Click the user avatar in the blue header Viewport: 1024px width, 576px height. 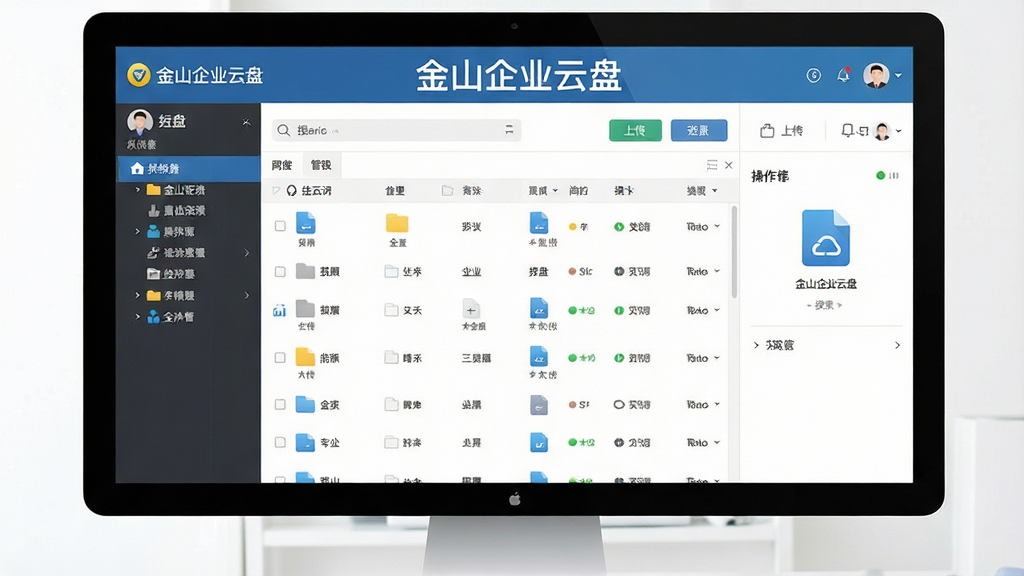pos(876,76)
